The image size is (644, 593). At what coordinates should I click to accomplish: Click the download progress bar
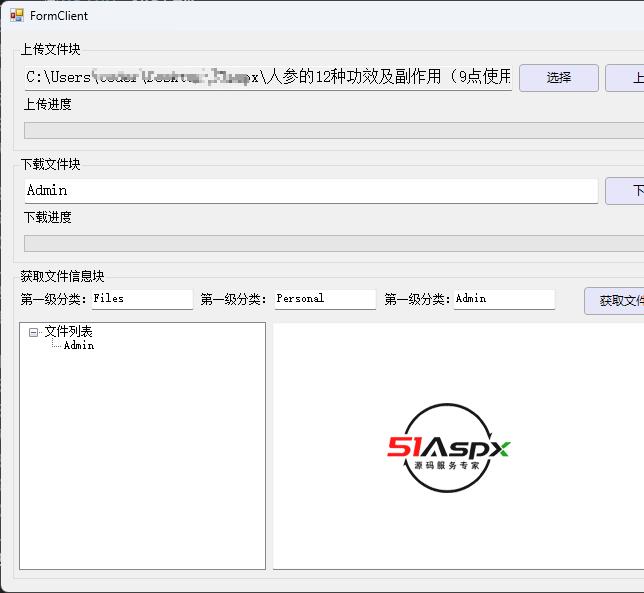[x=334, y=244]
